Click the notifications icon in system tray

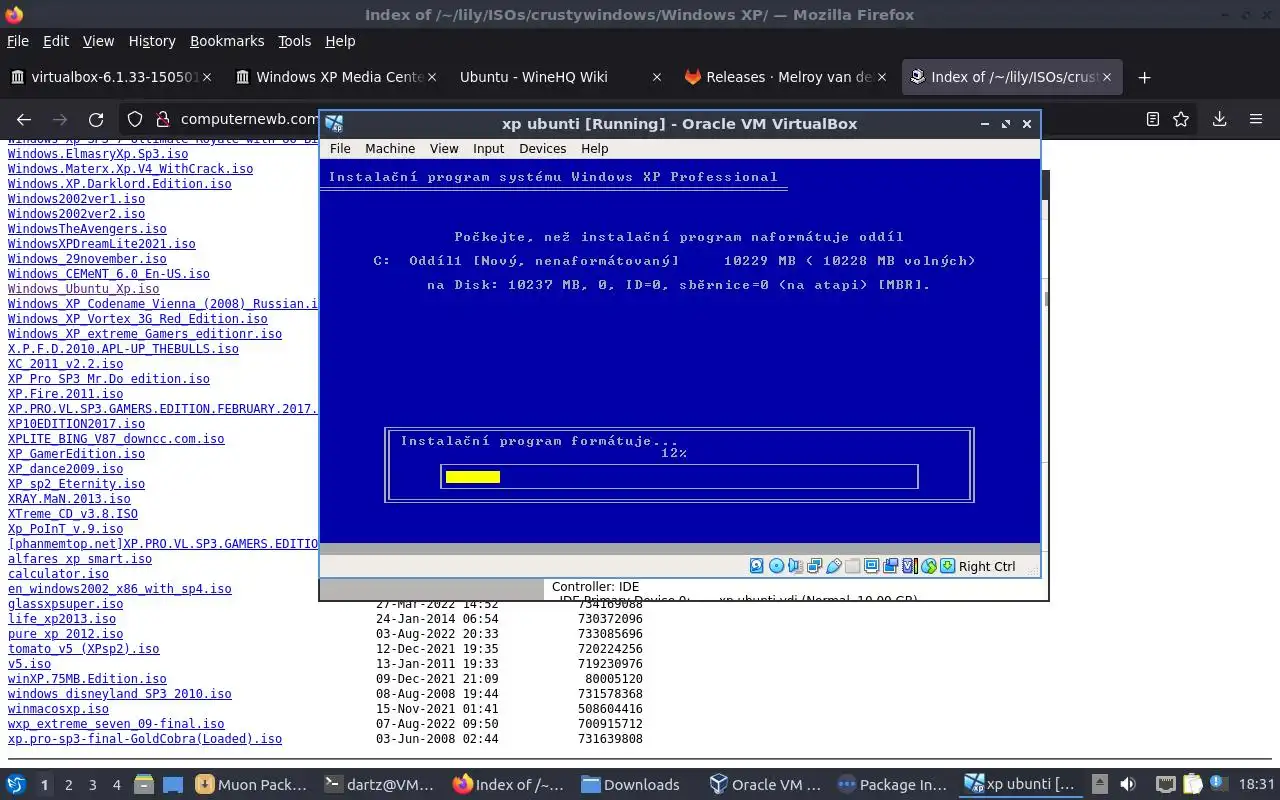pos(1217,784)
